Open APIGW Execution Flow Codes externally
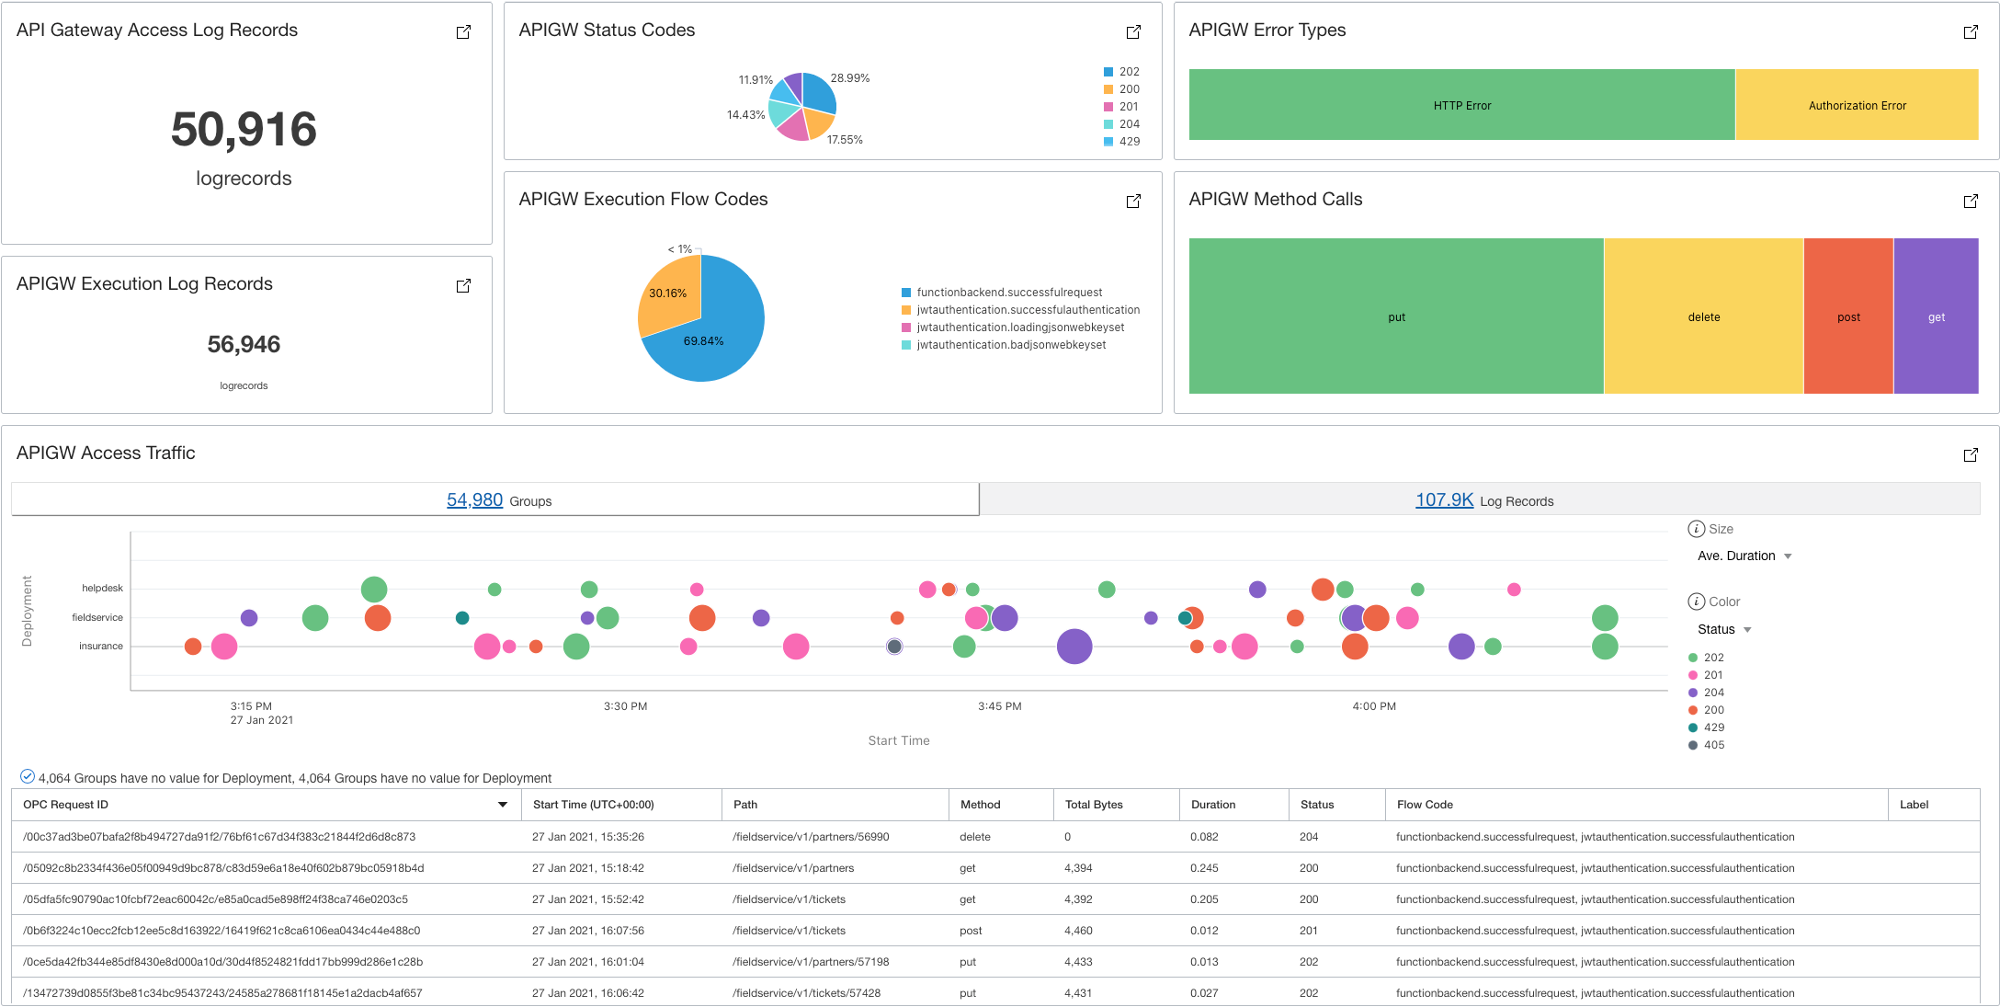The image size is (2002, 1008). [1133, 200]
